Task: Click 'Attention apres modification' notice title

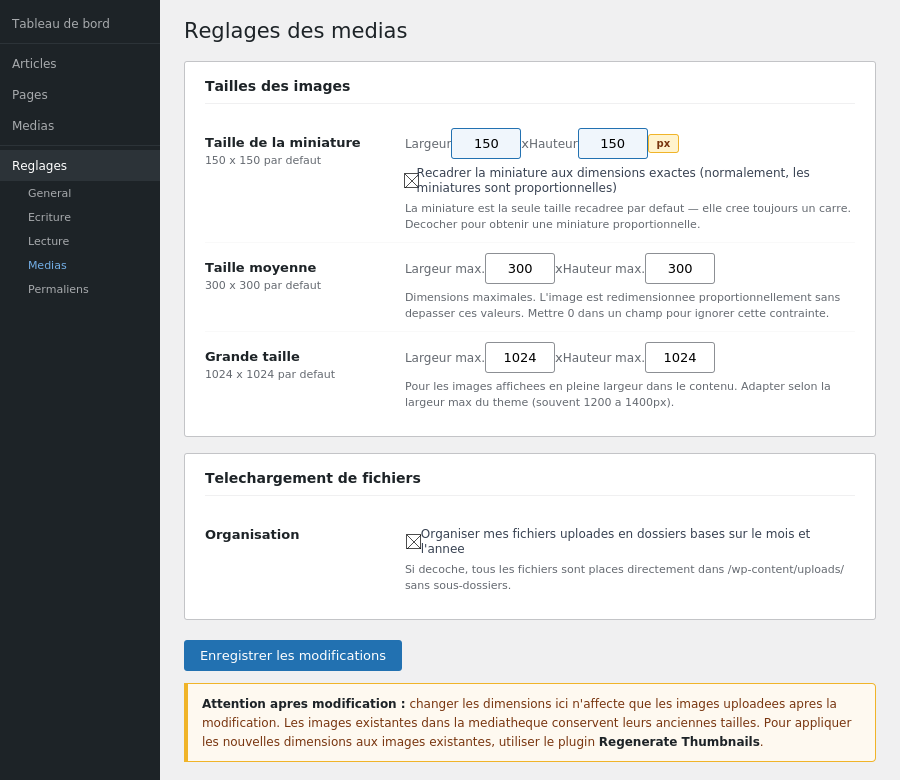Action: (x=304, y=704)
